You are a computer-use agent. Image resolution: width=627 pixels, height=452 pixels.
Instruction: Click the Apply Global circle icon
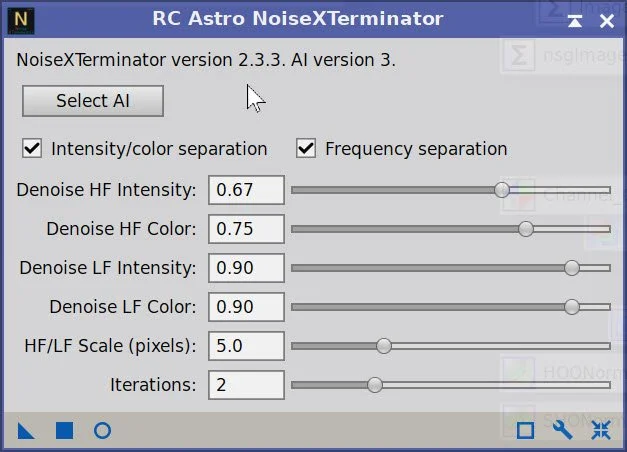tap(102, 431)
